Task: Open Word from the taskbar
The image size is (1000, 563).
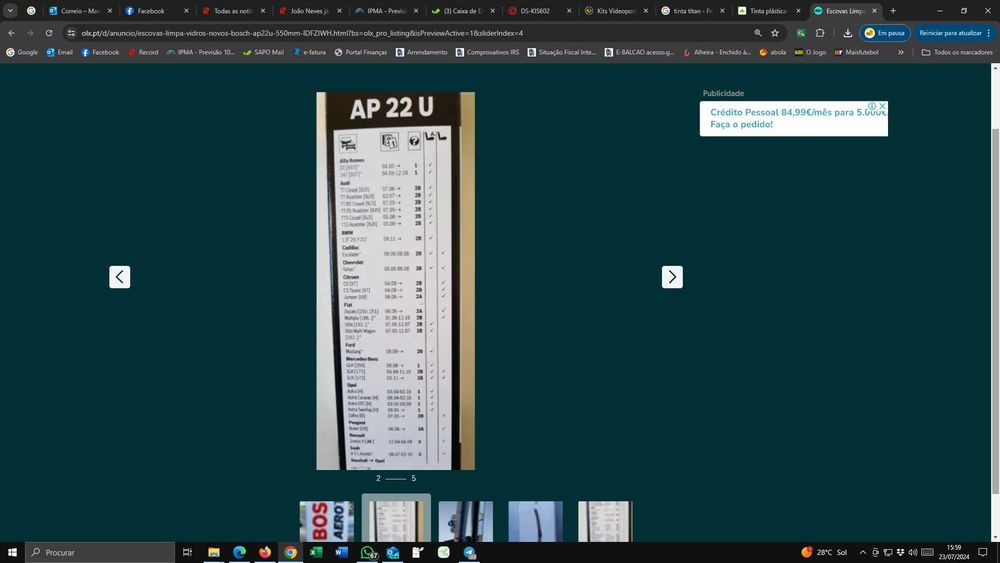Action: pyautogui.click(x=341, y=552)
